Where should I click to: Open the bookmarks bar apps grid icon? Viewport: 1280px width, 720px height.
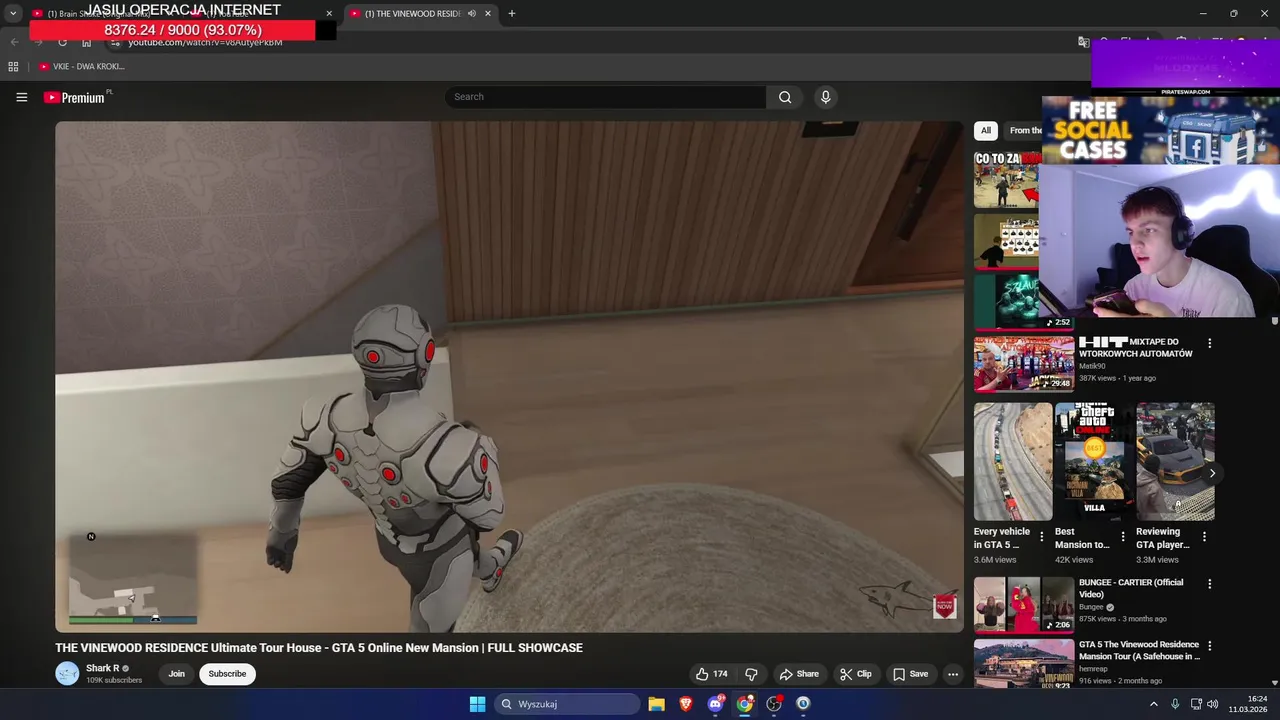point(13,66)
